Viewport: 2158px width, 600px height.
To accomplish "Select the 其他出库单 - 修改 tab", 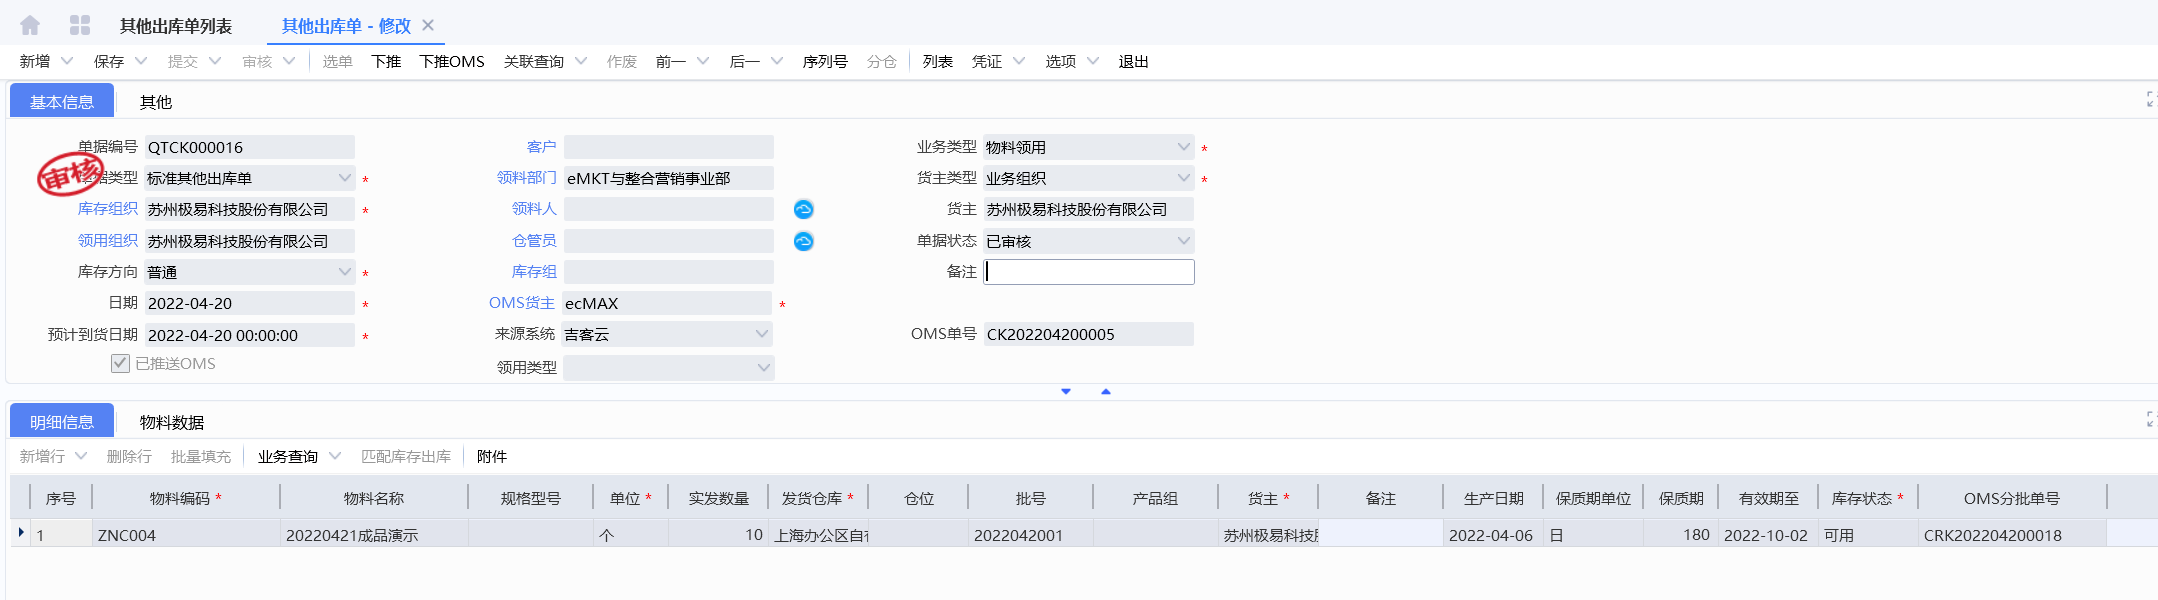I will click(346, 26).
